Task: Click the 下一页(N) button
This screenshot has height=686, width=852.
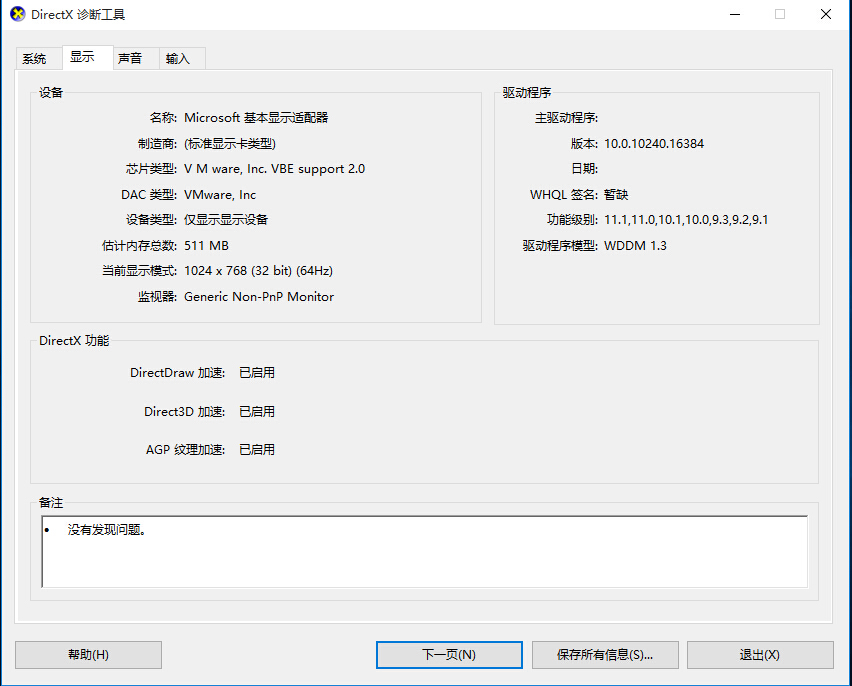Action: pyautogui.click(x=448, y=655)
